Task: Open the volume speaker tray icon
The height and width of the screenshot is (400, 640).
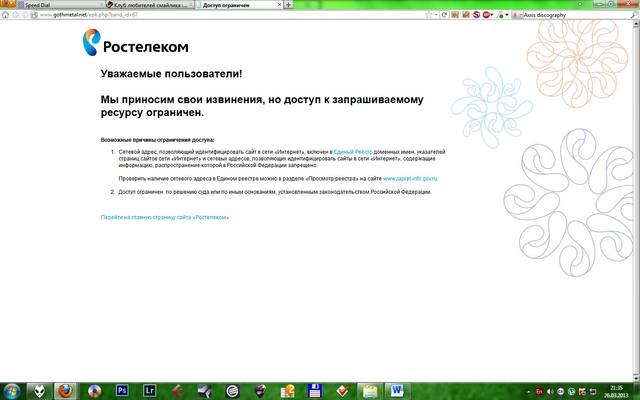Action: 550,392
